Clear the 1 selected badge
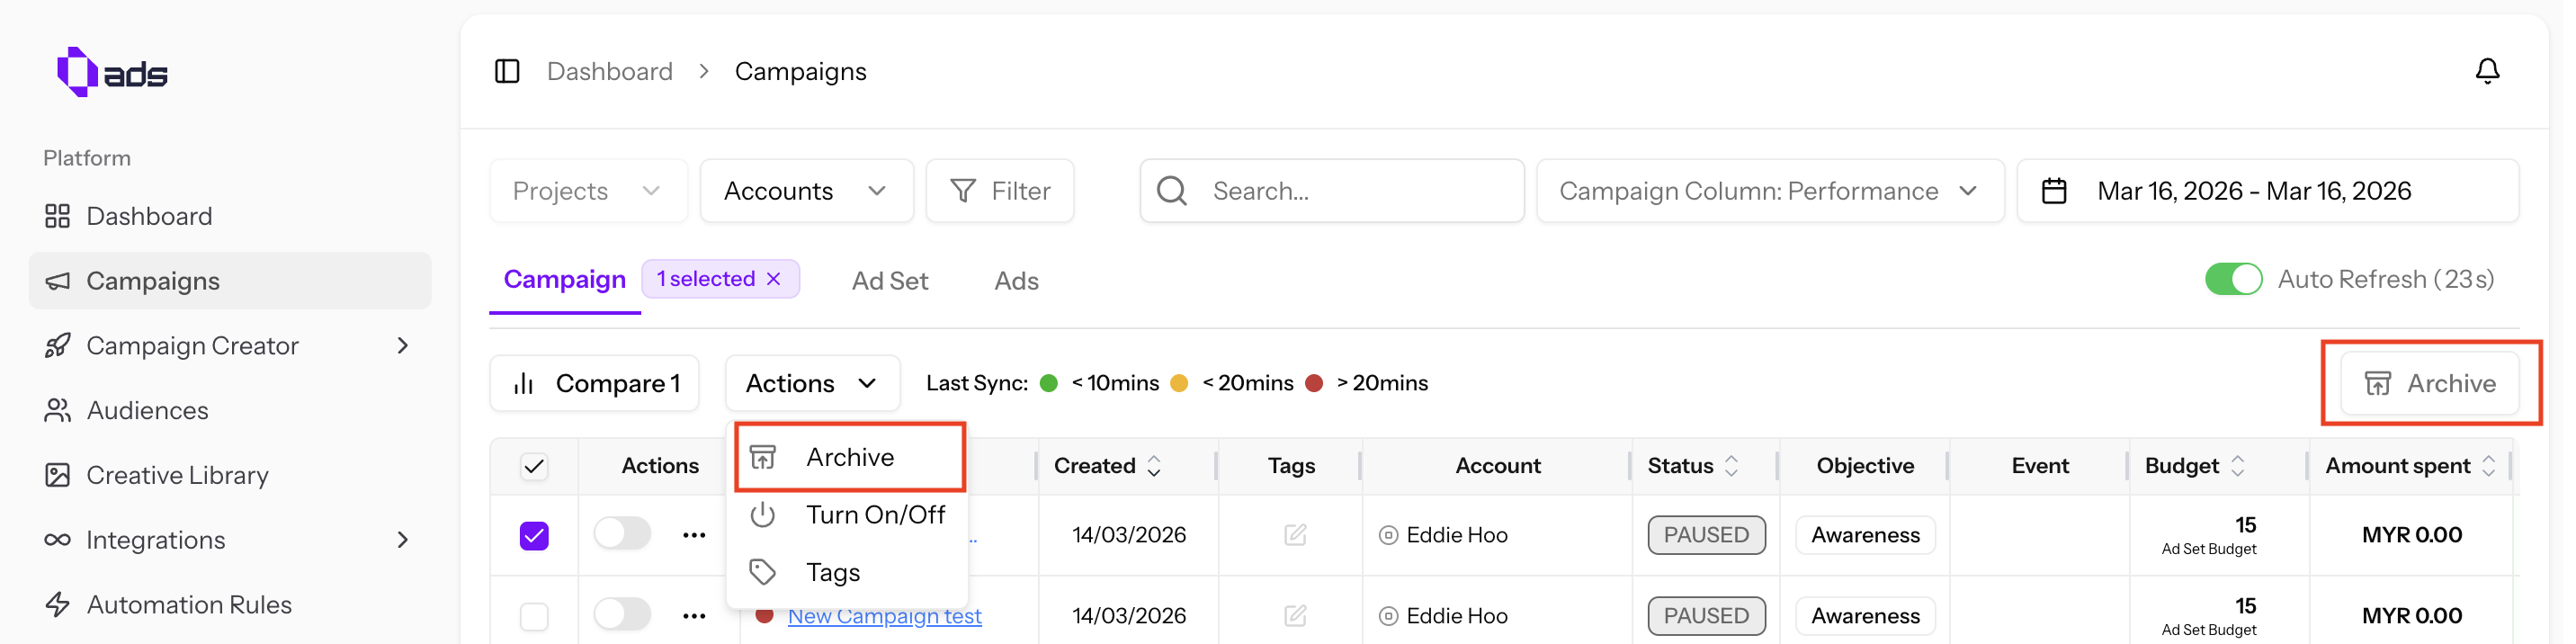2576x644 pixels. pos(773,279)
